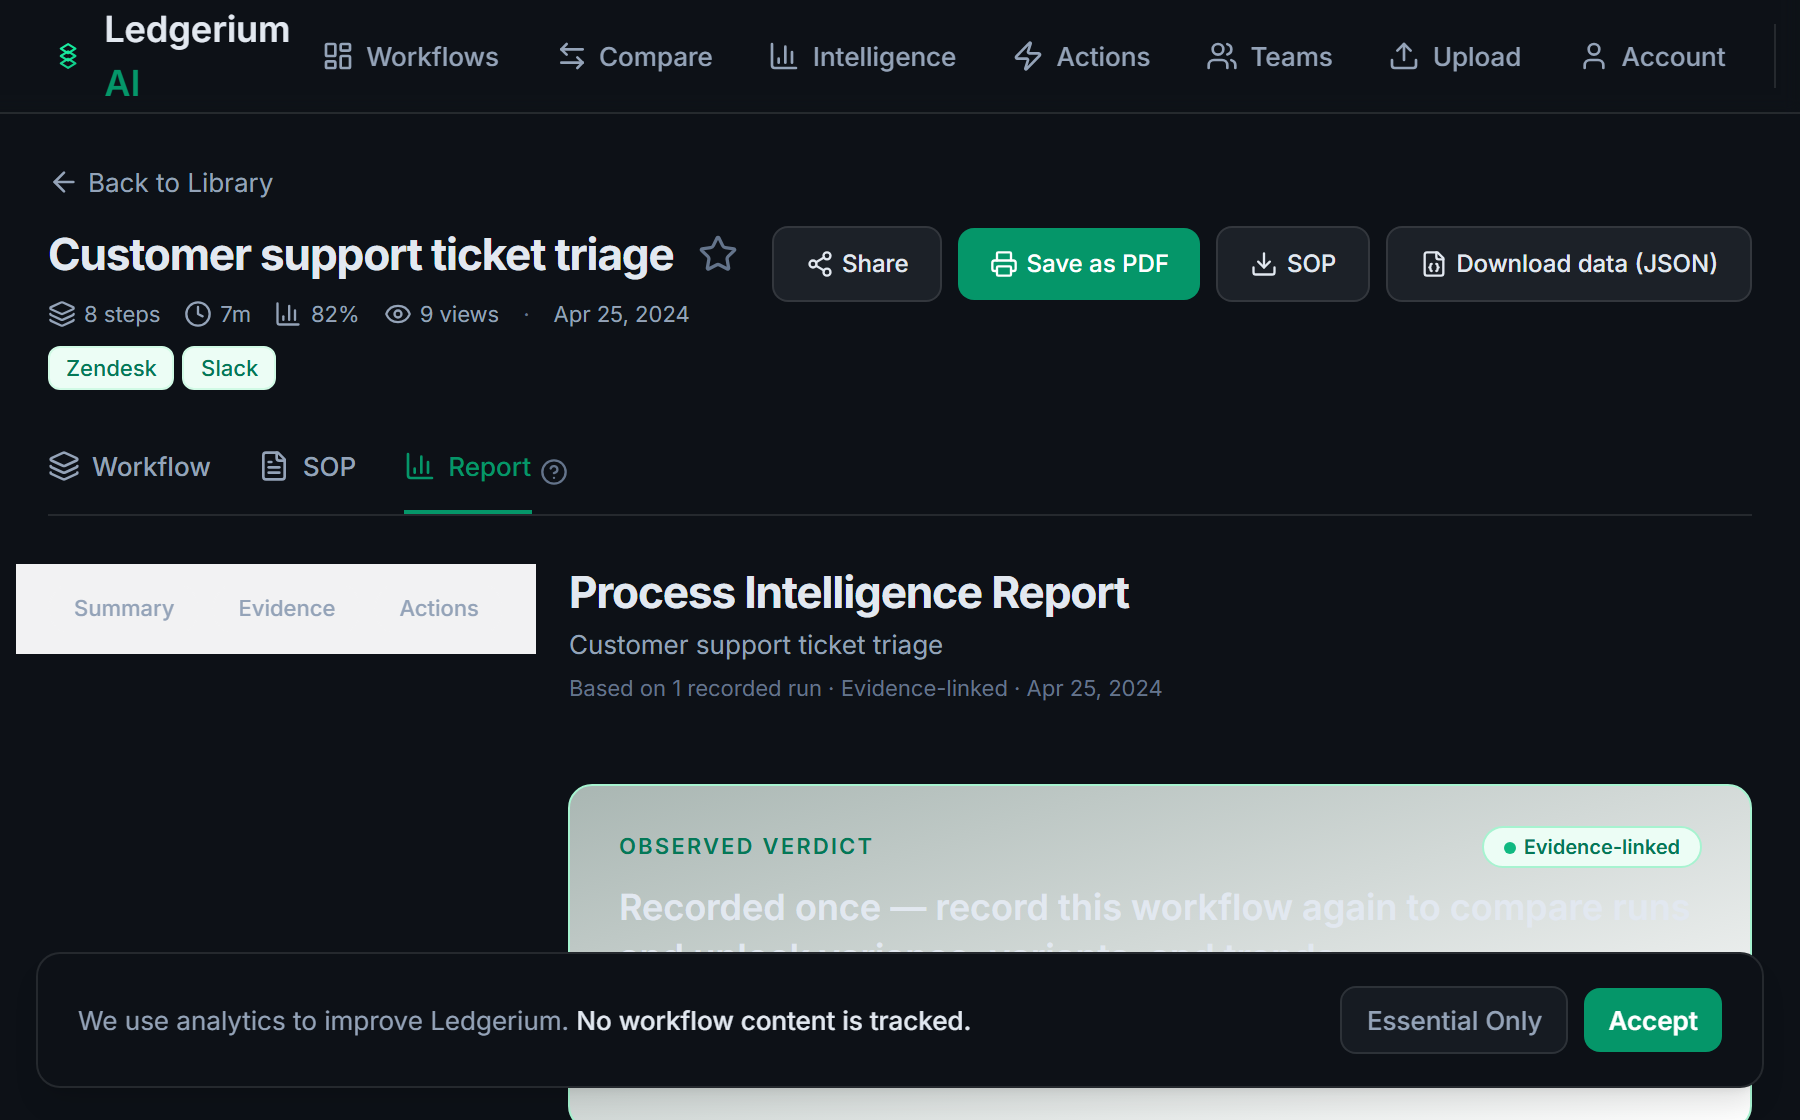Accept analytics cookies

tap(1653, 1021)
